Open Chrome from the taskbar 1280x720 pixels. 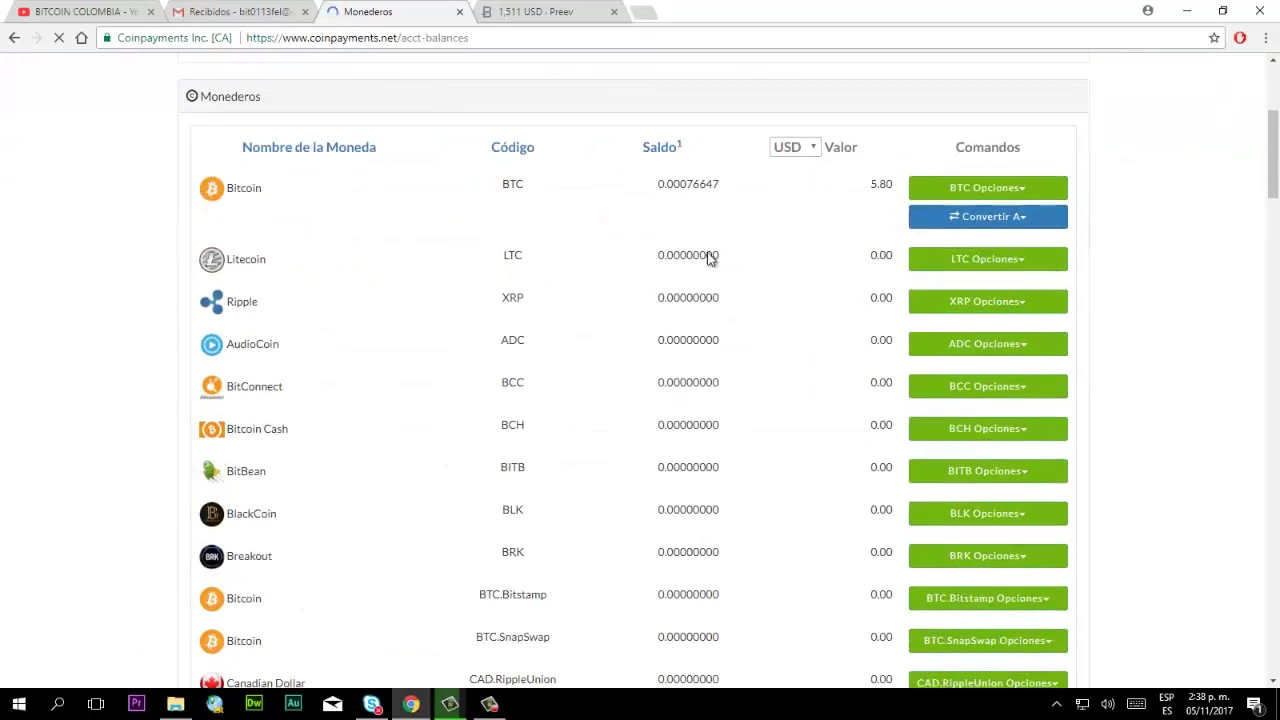coord(411,704)
